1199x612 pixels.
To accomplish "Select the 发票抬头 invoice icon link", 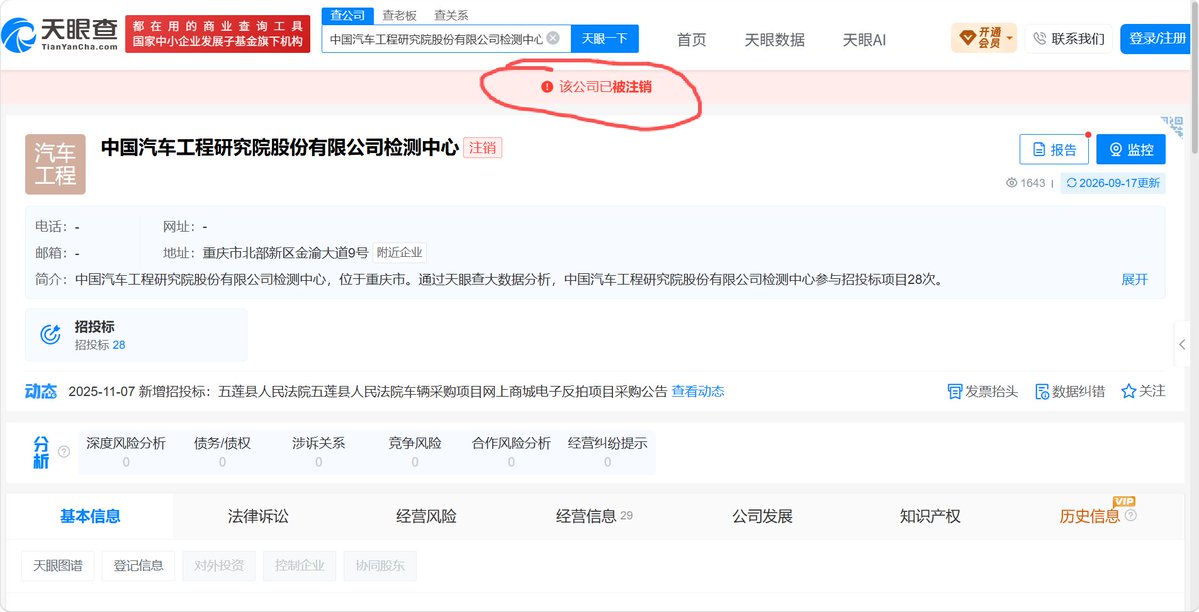I will click(x=983, y=391).
